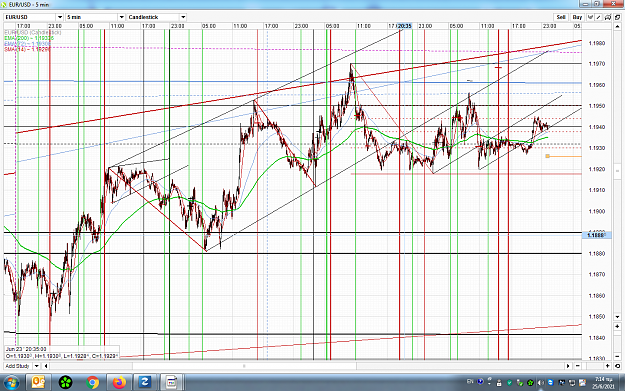Click the price axis expand plus button

pos(617,326)
